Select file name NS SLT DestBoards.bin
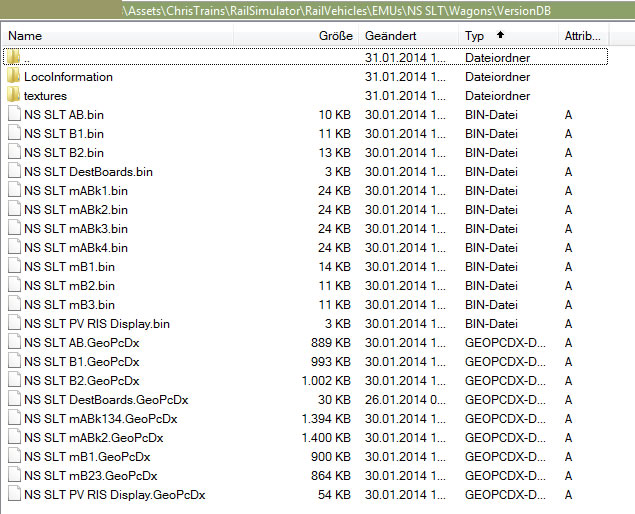 88,172
